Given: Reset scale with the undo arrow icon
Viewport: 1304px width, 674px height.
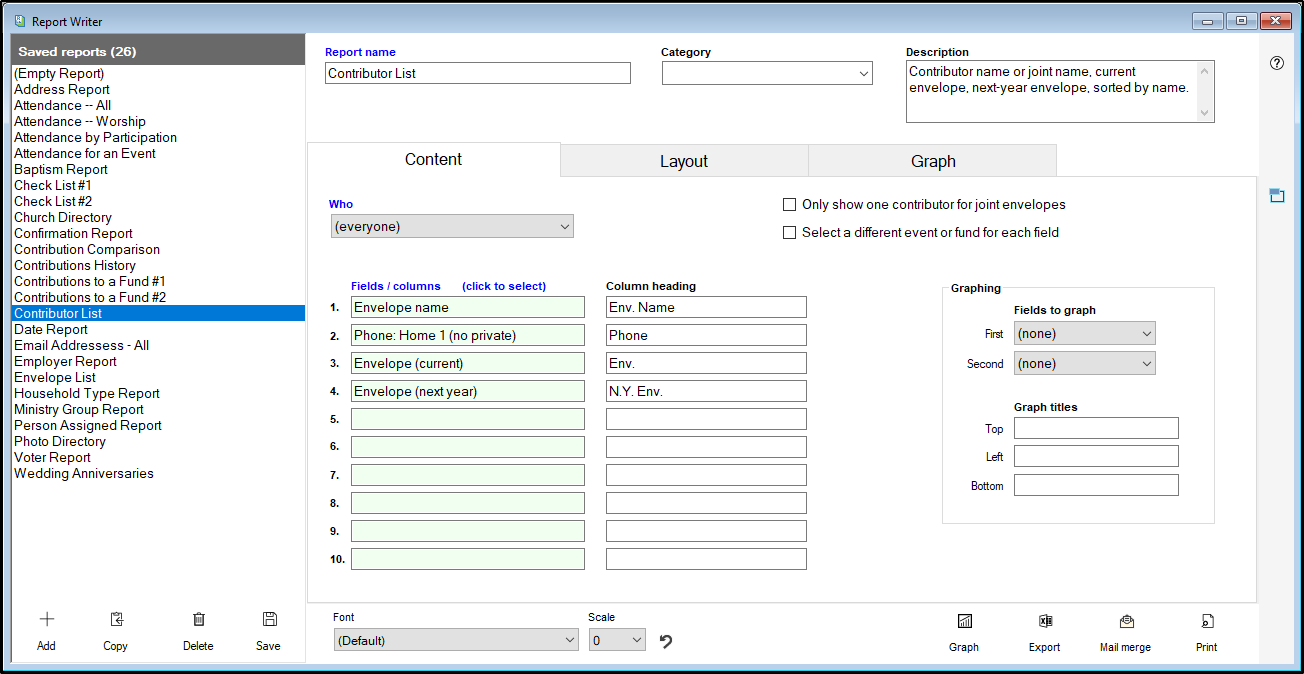Looking at the screenshot, I should coord(666,641).
